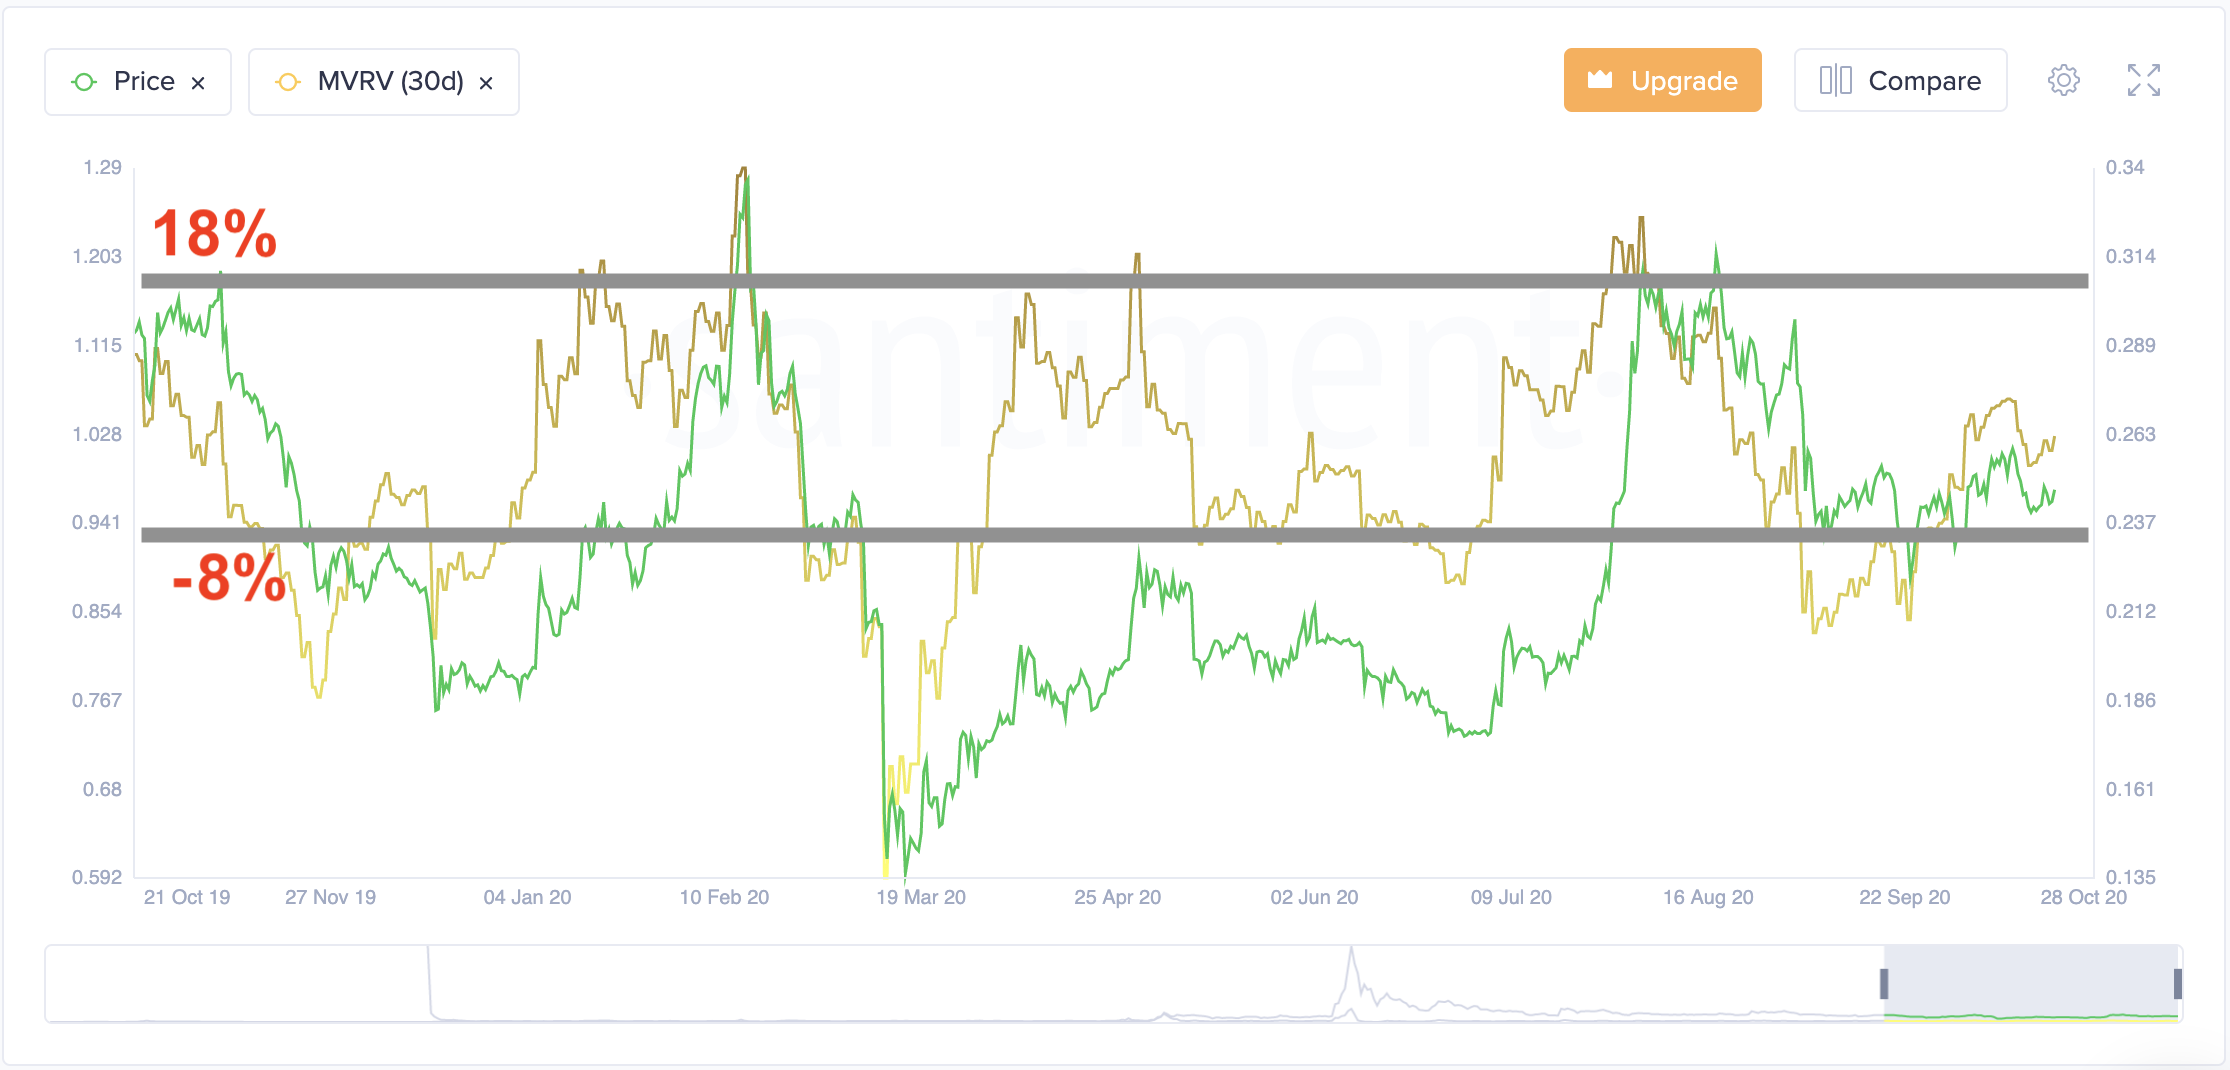
Task: Expand chart to fullscreen view
Action: click(x=2144, y=80)
